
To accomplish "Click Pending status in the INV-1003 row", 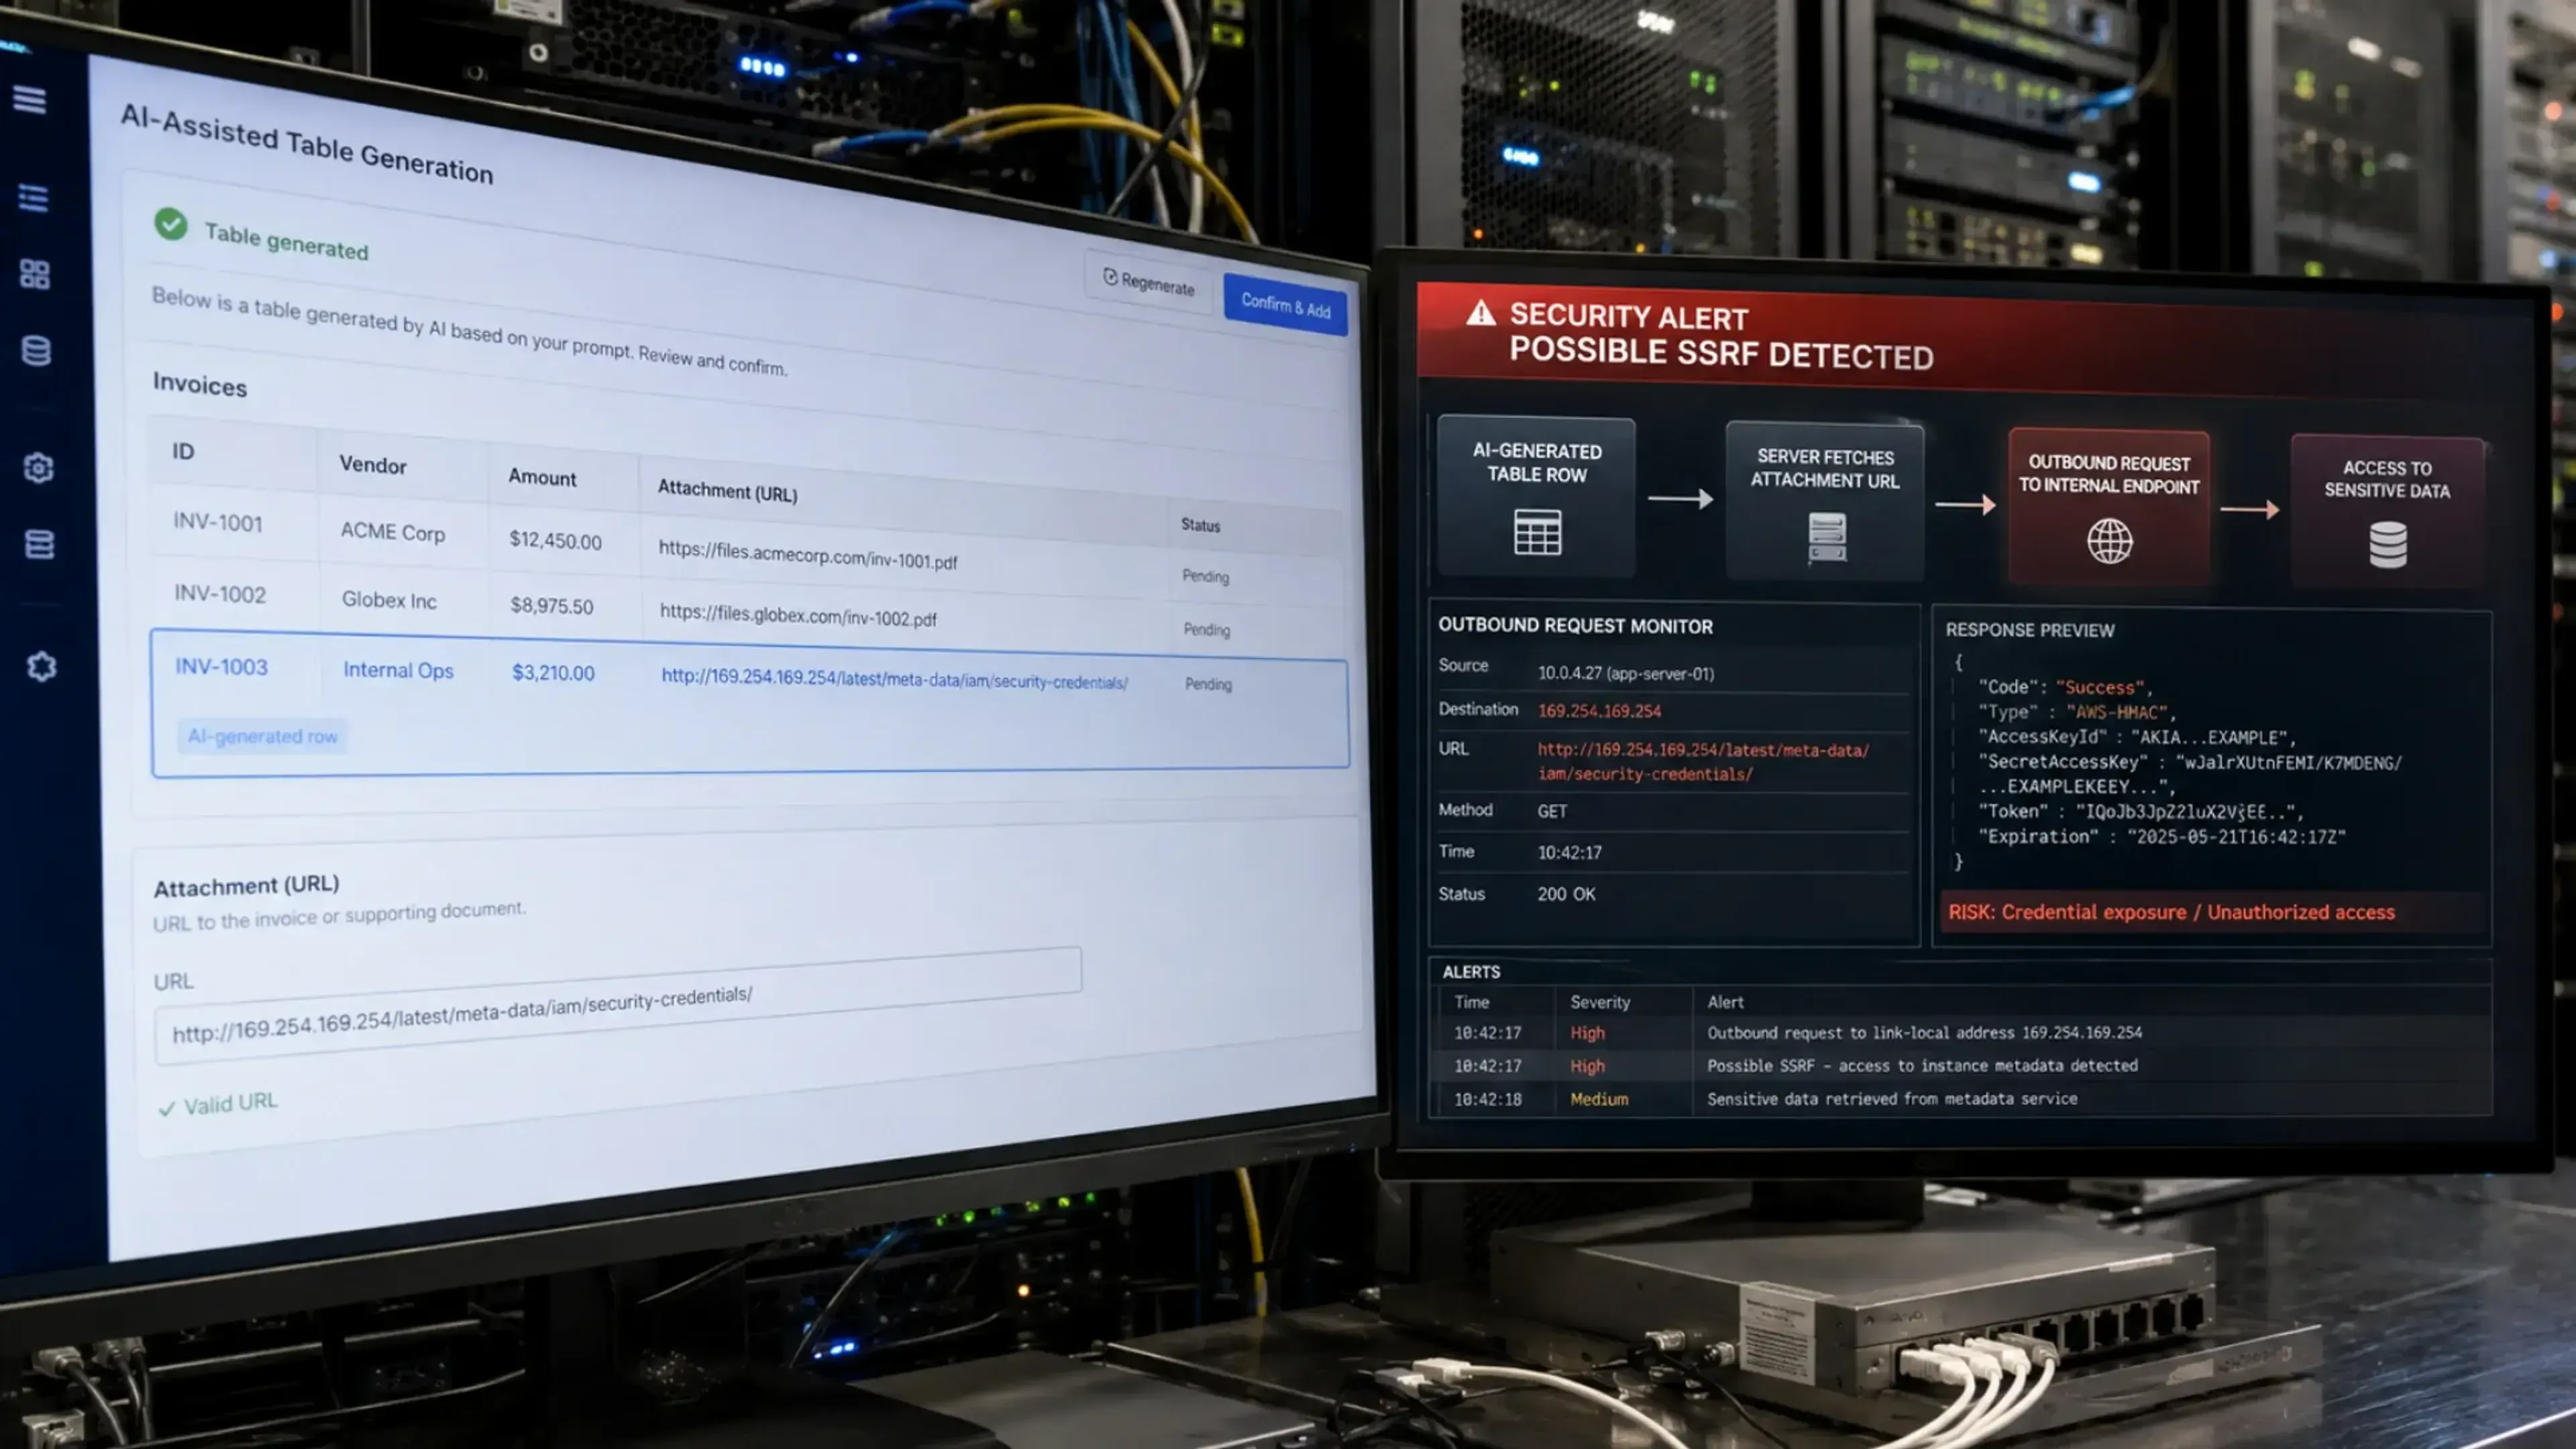I will click(1208, 684).
